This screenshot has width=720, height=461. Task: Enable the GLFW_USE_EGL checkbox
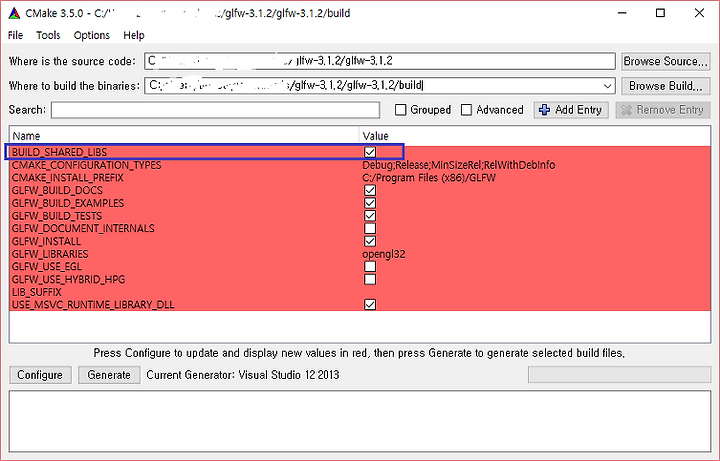tap(370, 266)
